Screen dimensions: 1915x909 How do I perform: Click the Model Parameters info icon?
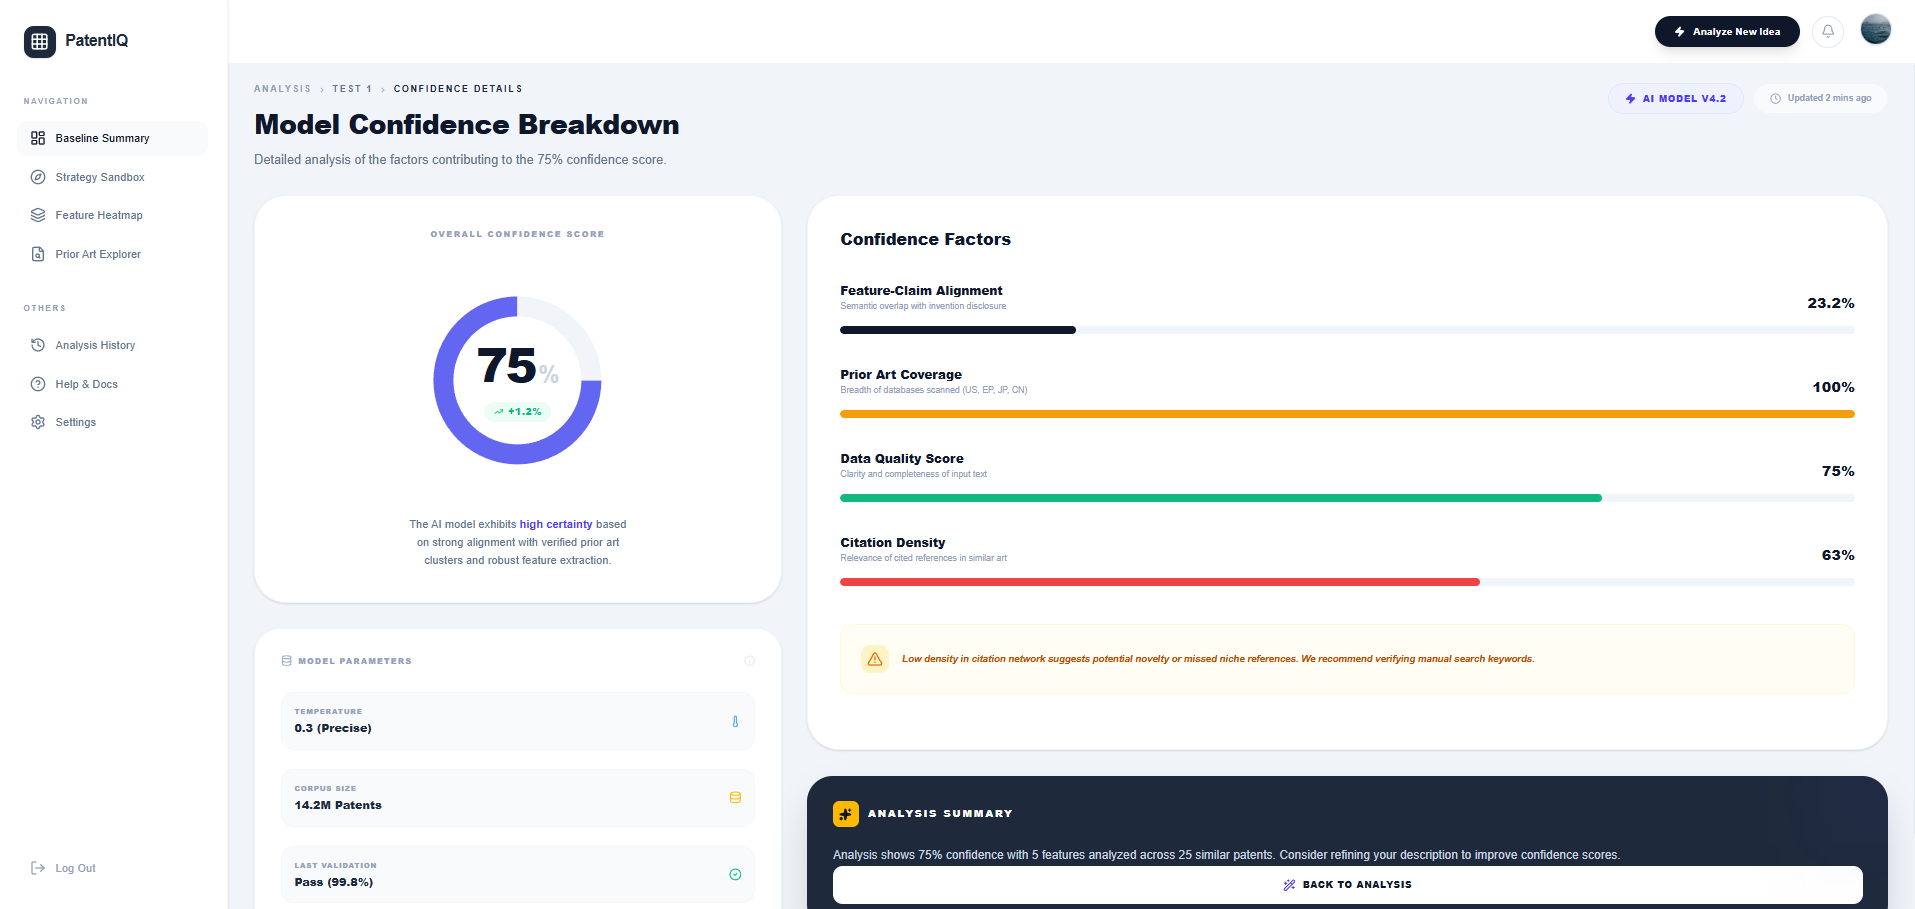click(x=749, y=661)
